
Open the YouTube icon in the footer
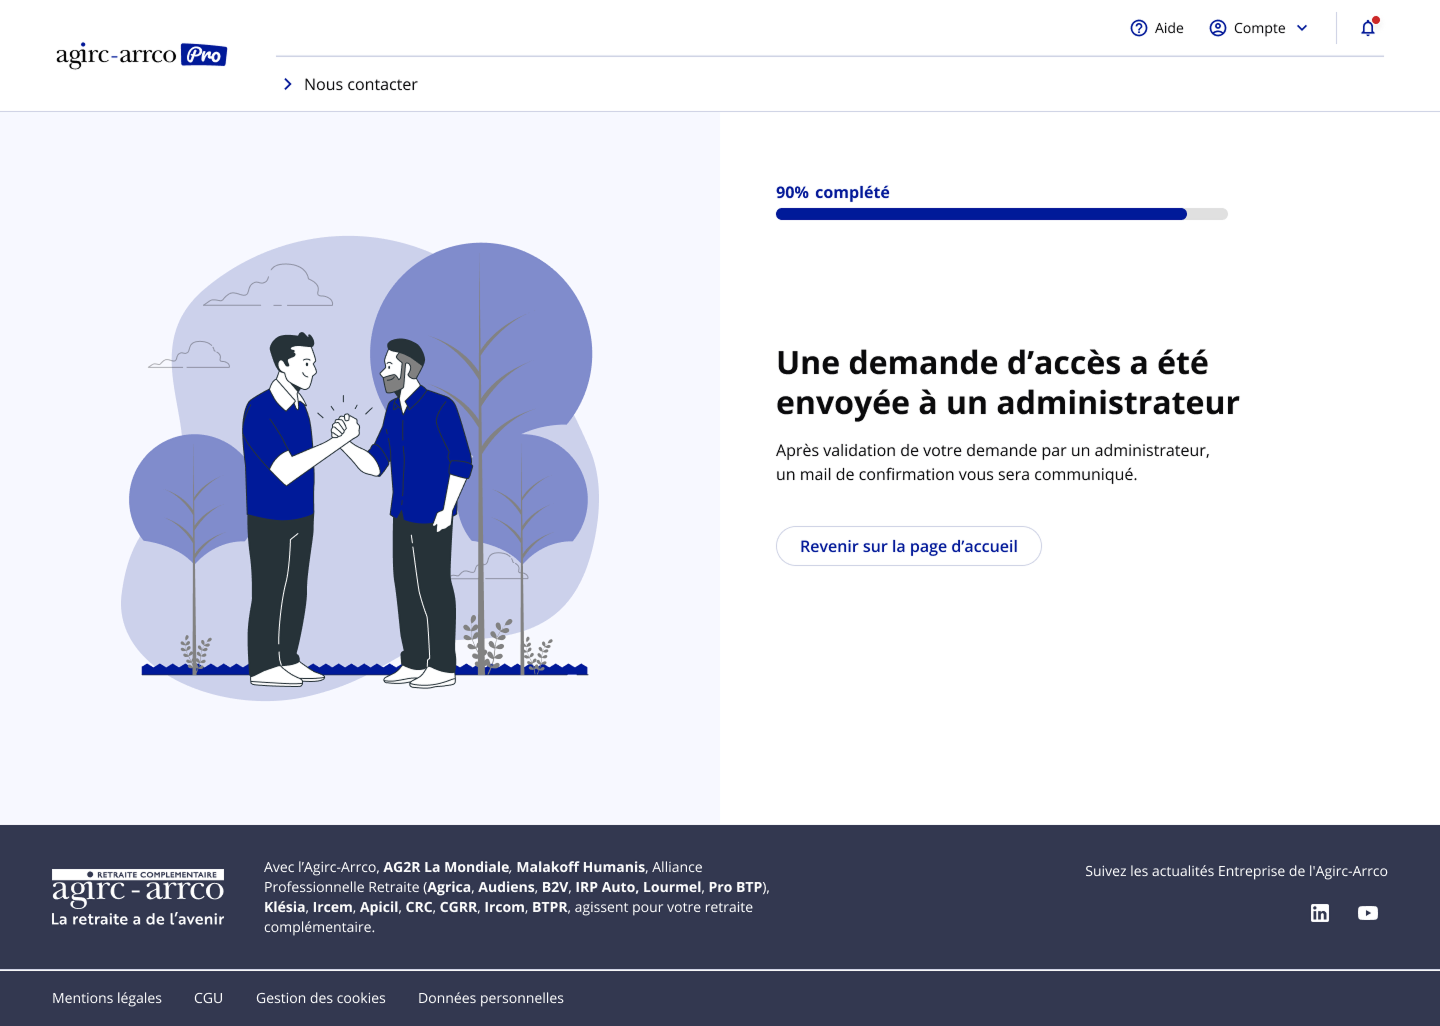[x=1368, y=913]
